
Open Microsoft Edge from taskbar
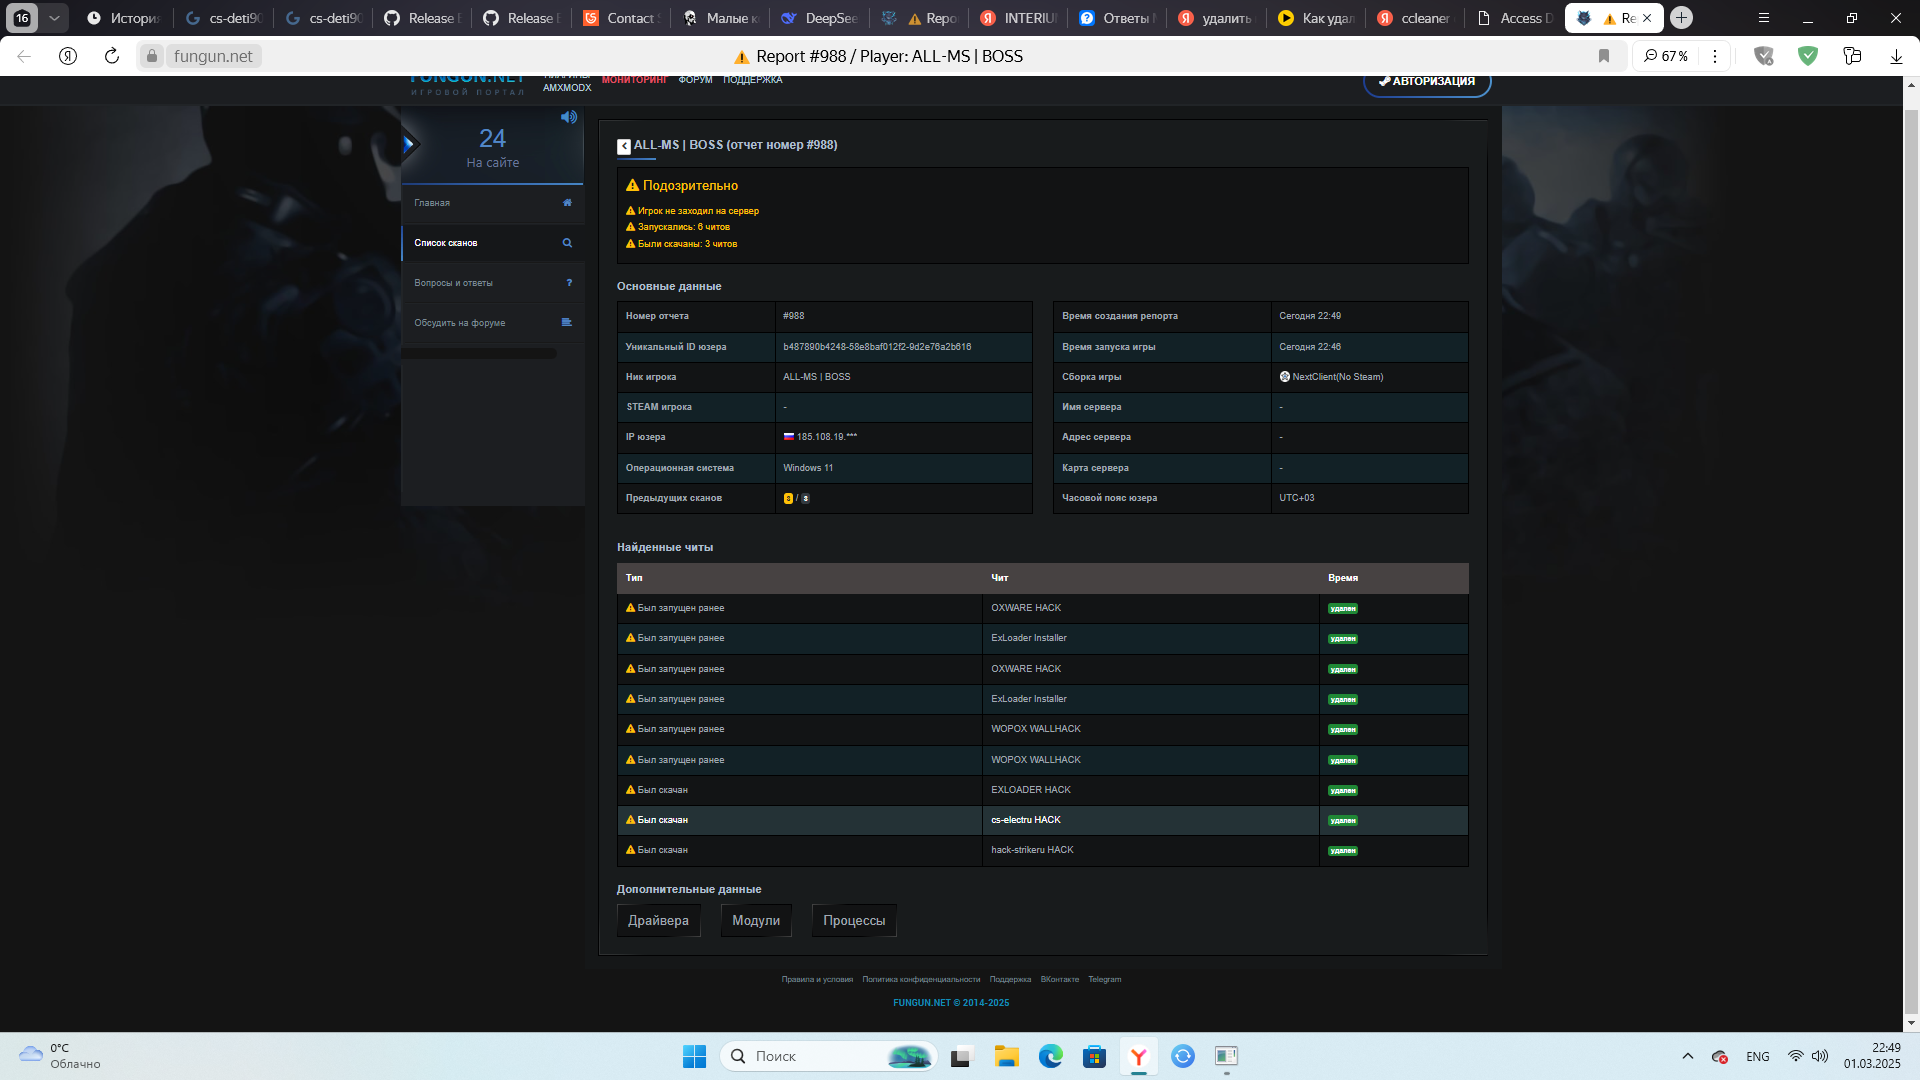coord(1050,1056)
